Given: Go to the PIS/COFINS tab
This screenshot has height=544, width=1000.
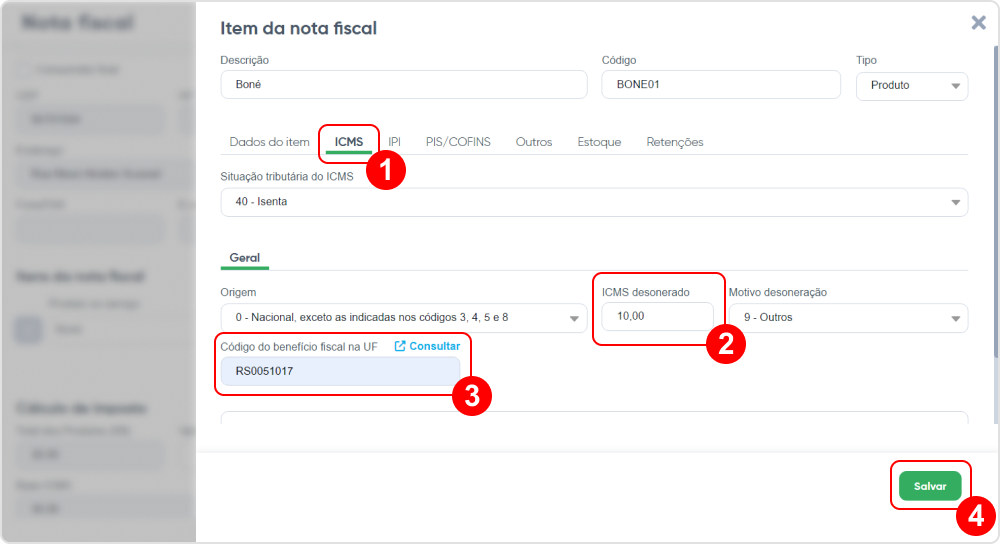Looking at the screenshot, I should pos(458,142).
